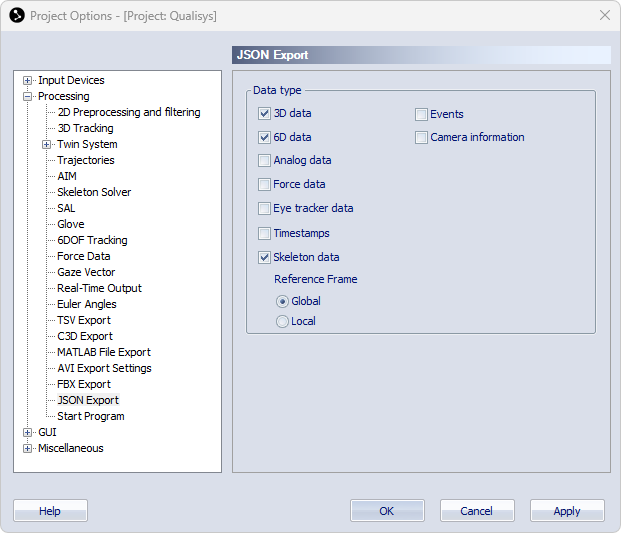Select C3D Export in the tree
Viewport: 621px width, 533px height.
pos(85,337)
